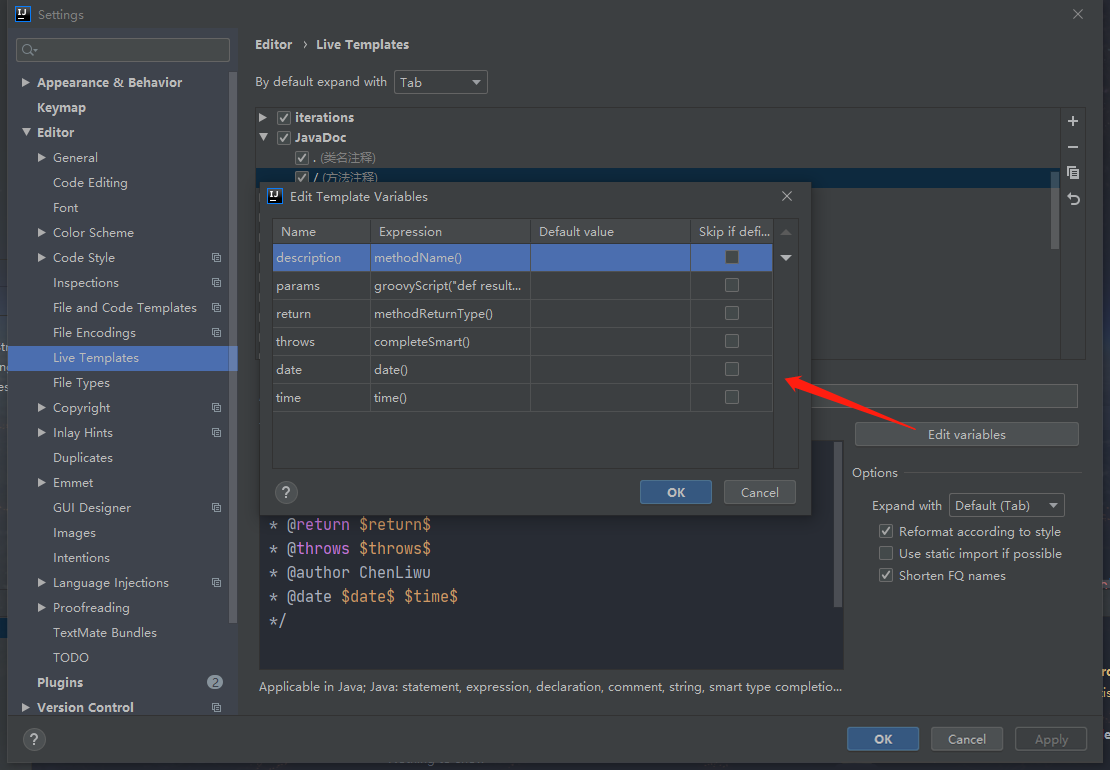
Task: Open the Expand with Default (Tab) dropdown
Action: pos(1006,506)
